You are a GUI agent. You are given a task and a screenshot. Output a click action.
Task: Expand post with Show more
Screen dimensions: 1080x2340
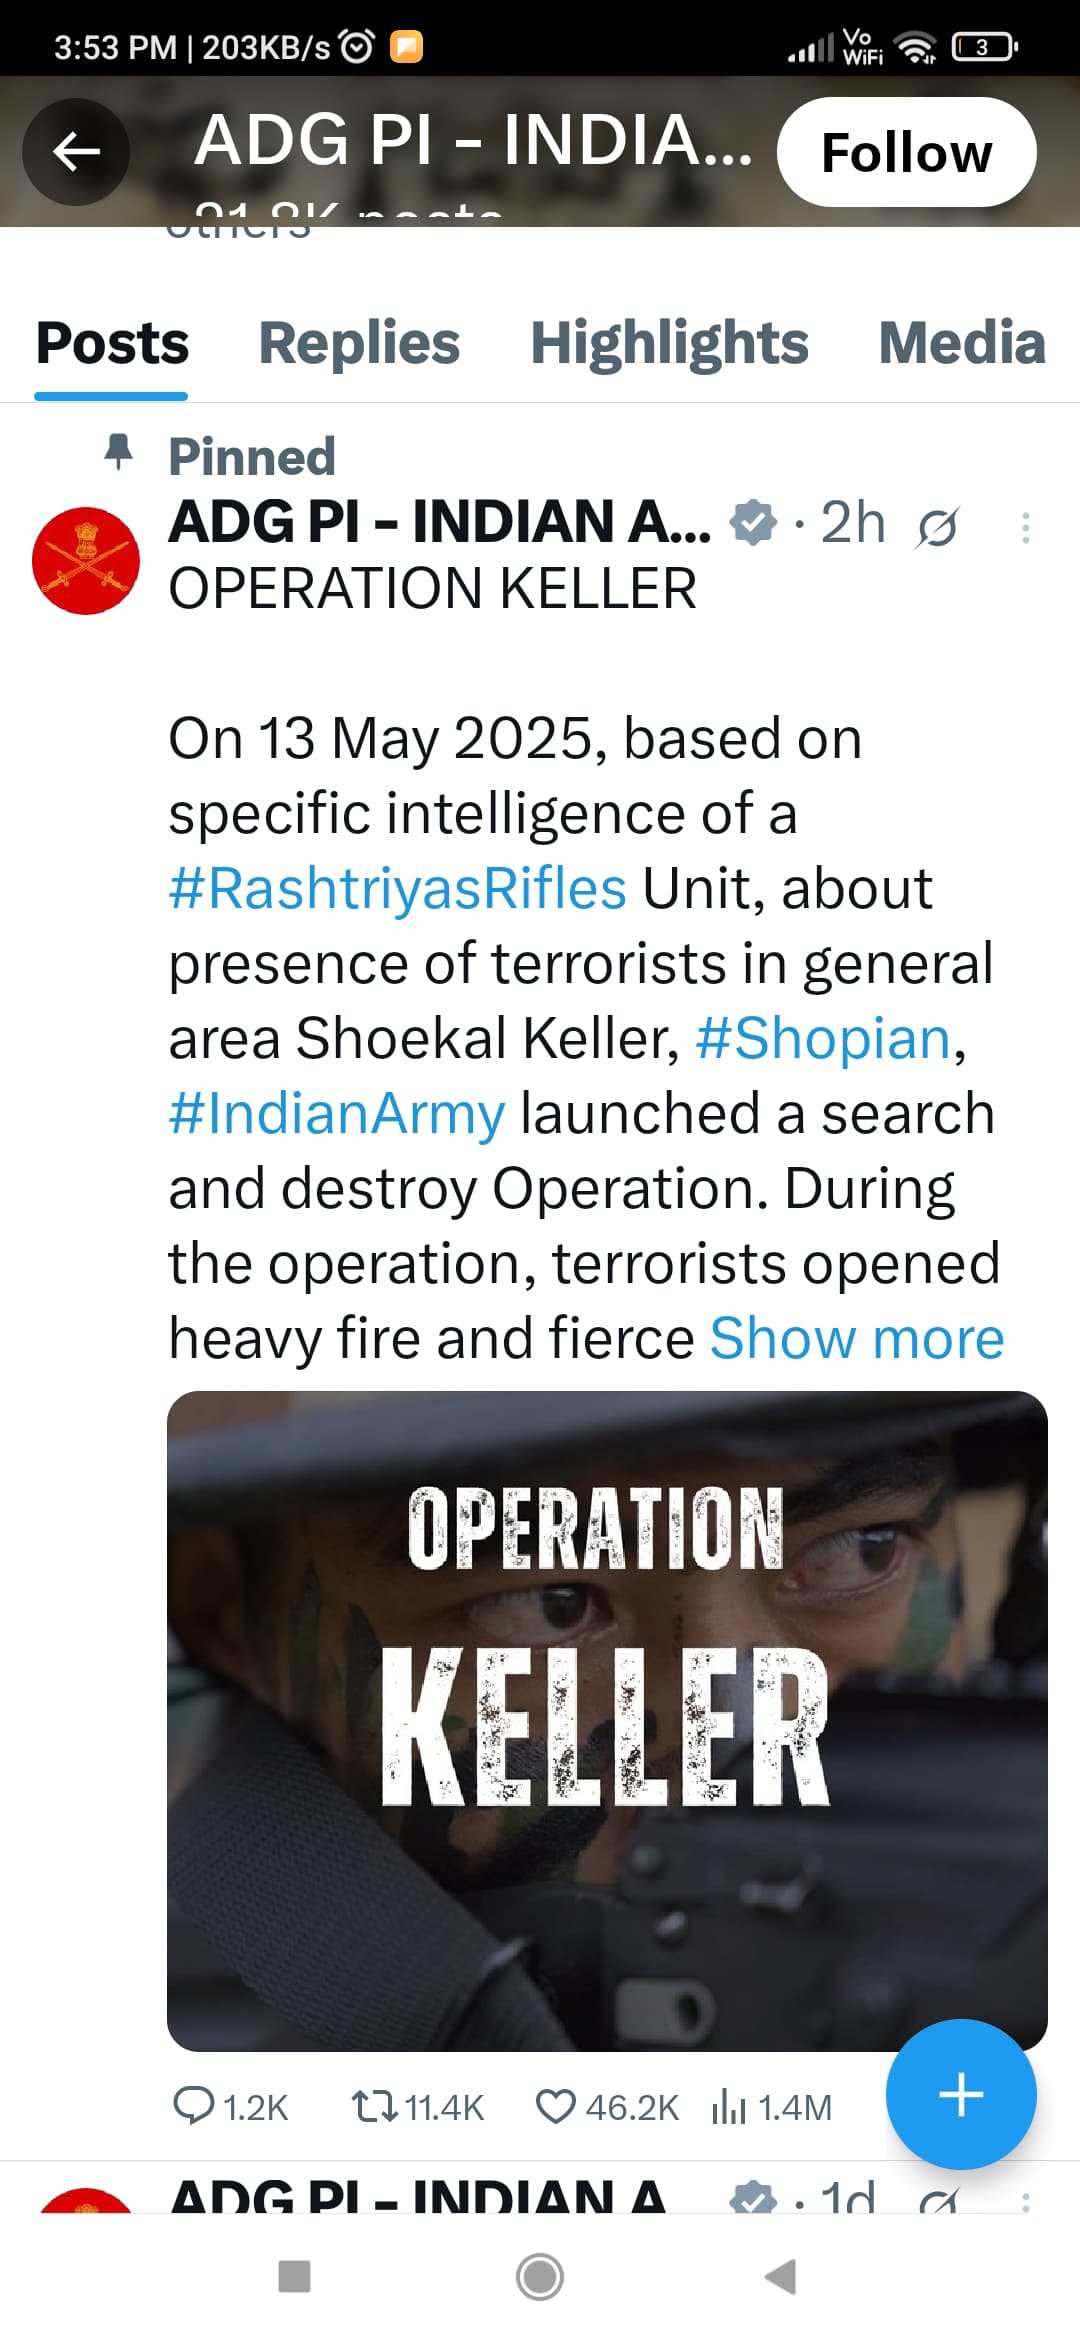tap(857, 1338)
